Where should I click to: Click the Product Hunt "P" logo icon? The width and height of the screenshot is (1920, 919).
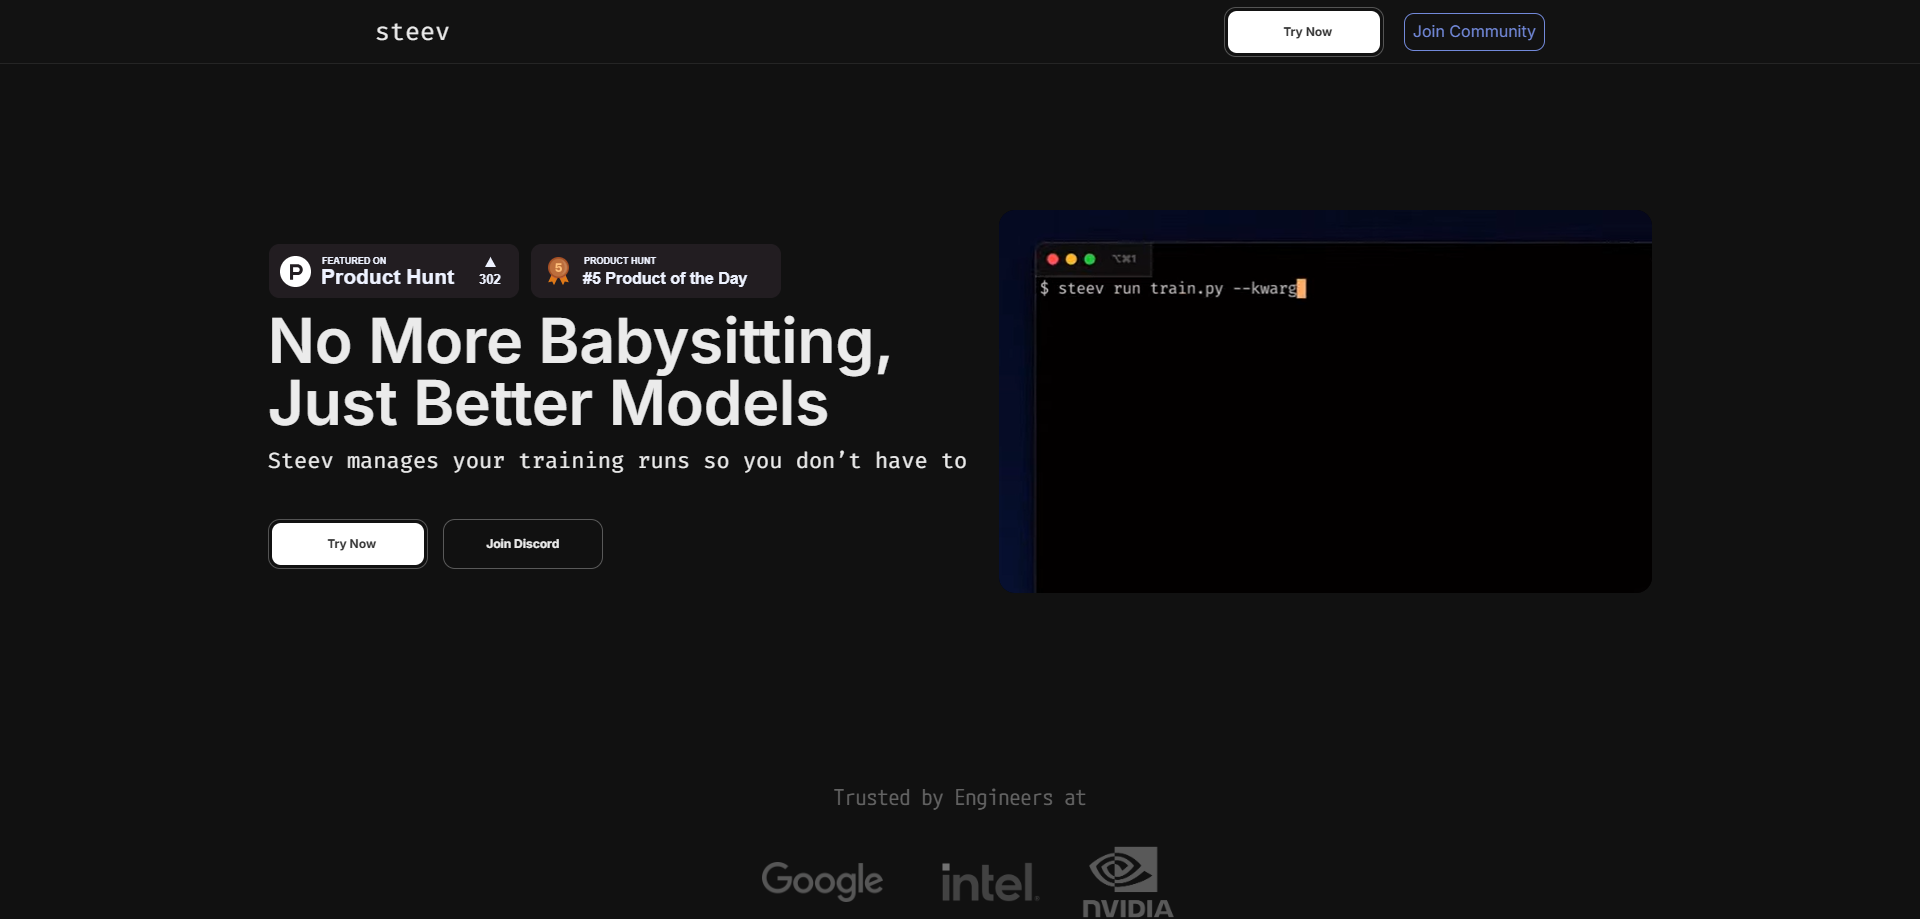click(294, 271)
